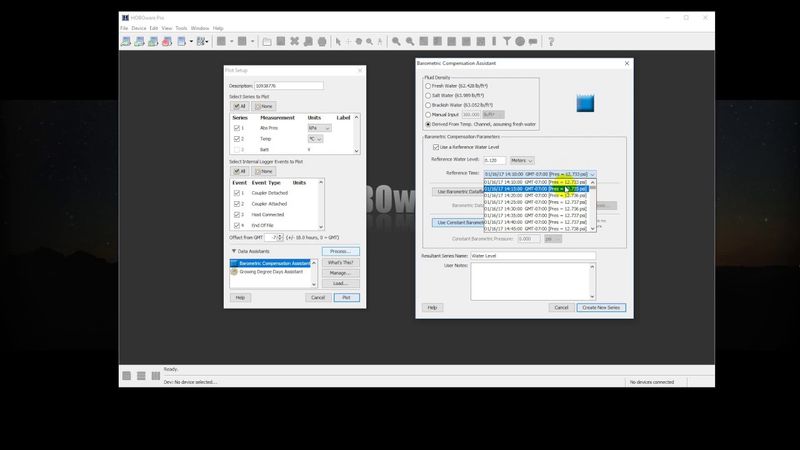Toggle Coupler Attached event checkbox

pos(237,204)
